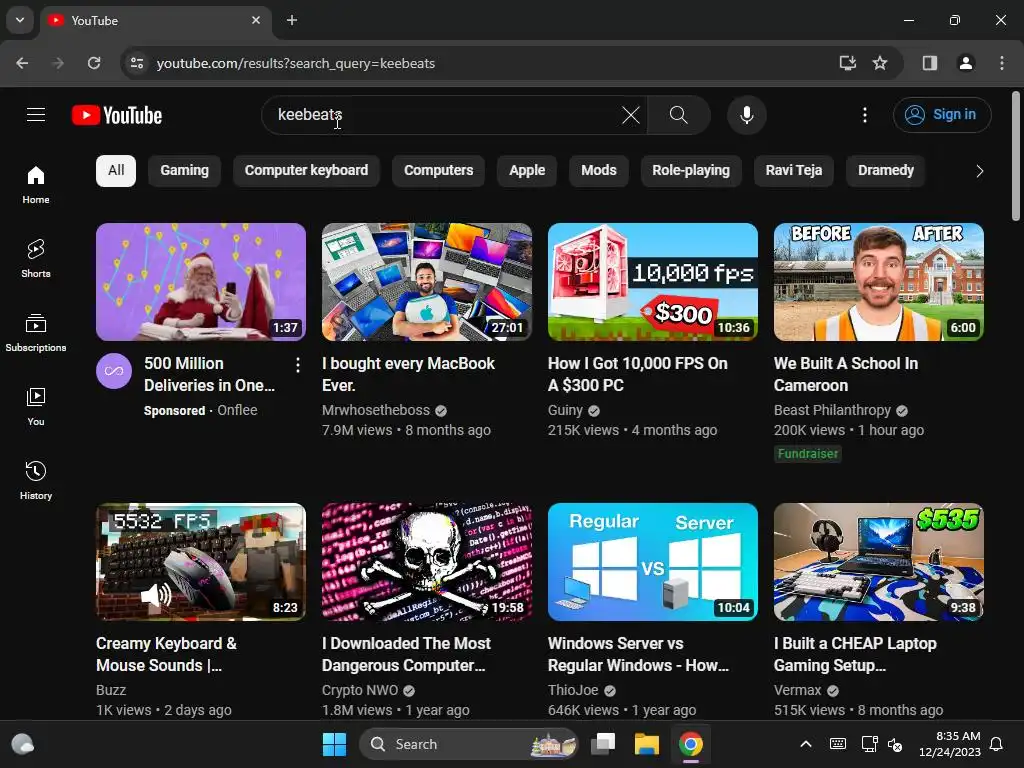Click the Sign in button

(942, 115)
